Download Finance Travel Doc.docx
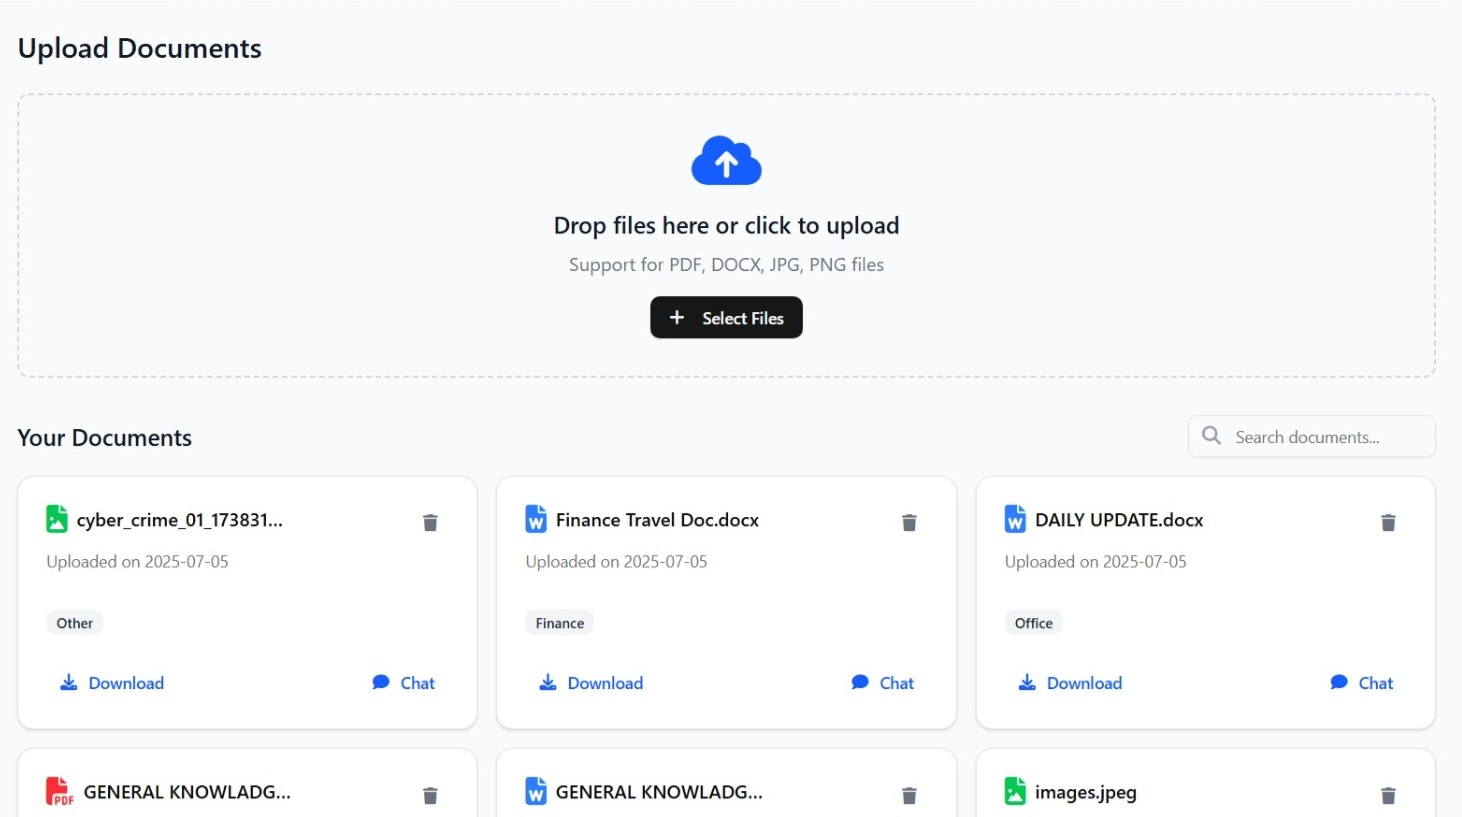The width and height of the screenshot is (1462, 817). click(x=591, y=683)
